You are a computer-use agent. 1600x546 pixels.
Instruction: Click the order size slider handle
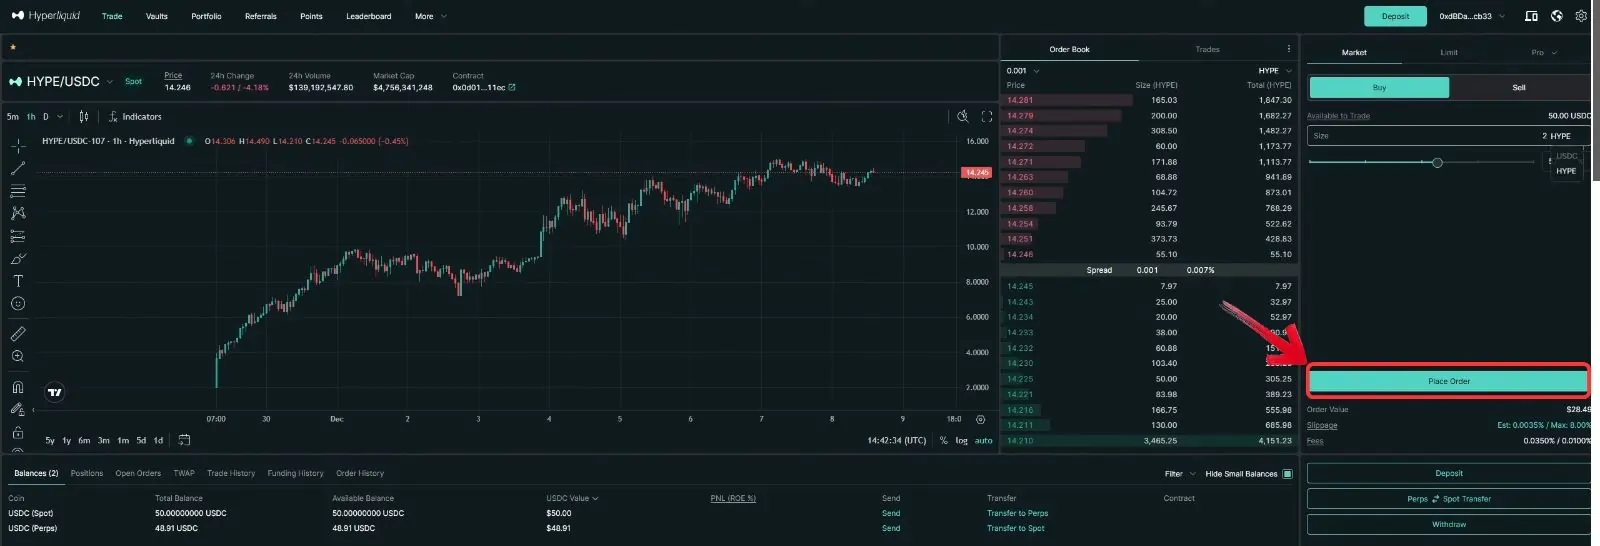1437,162
